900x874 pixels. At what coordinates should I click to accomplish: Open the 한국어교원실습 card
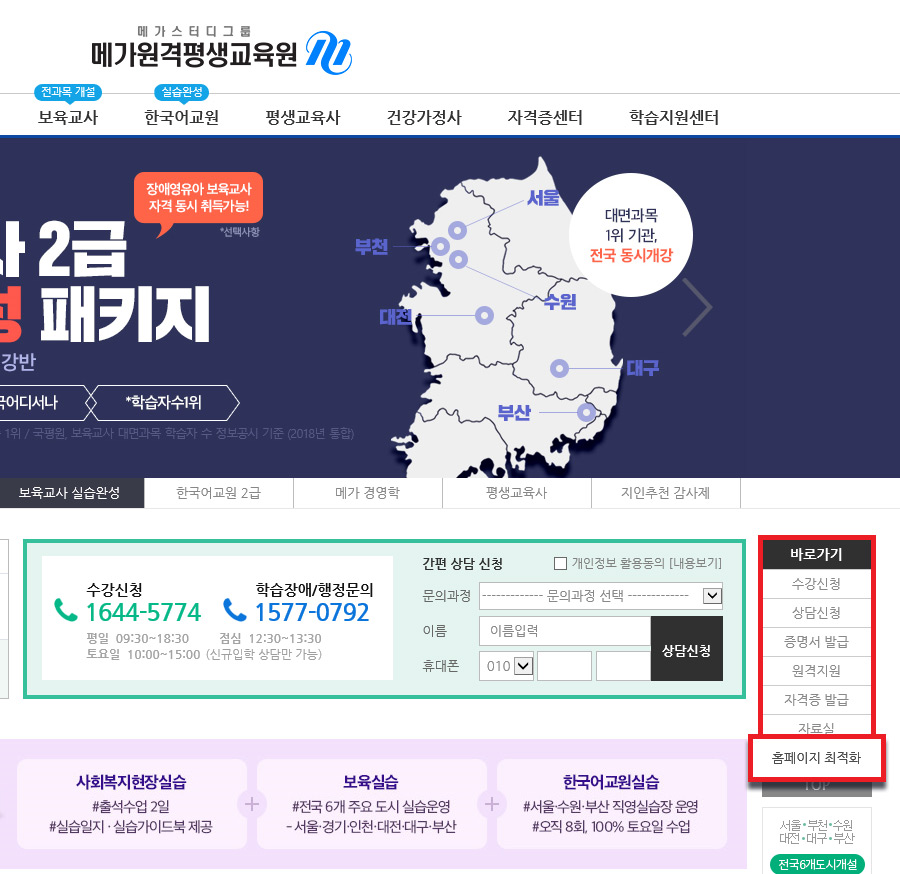tap(611, 804)
